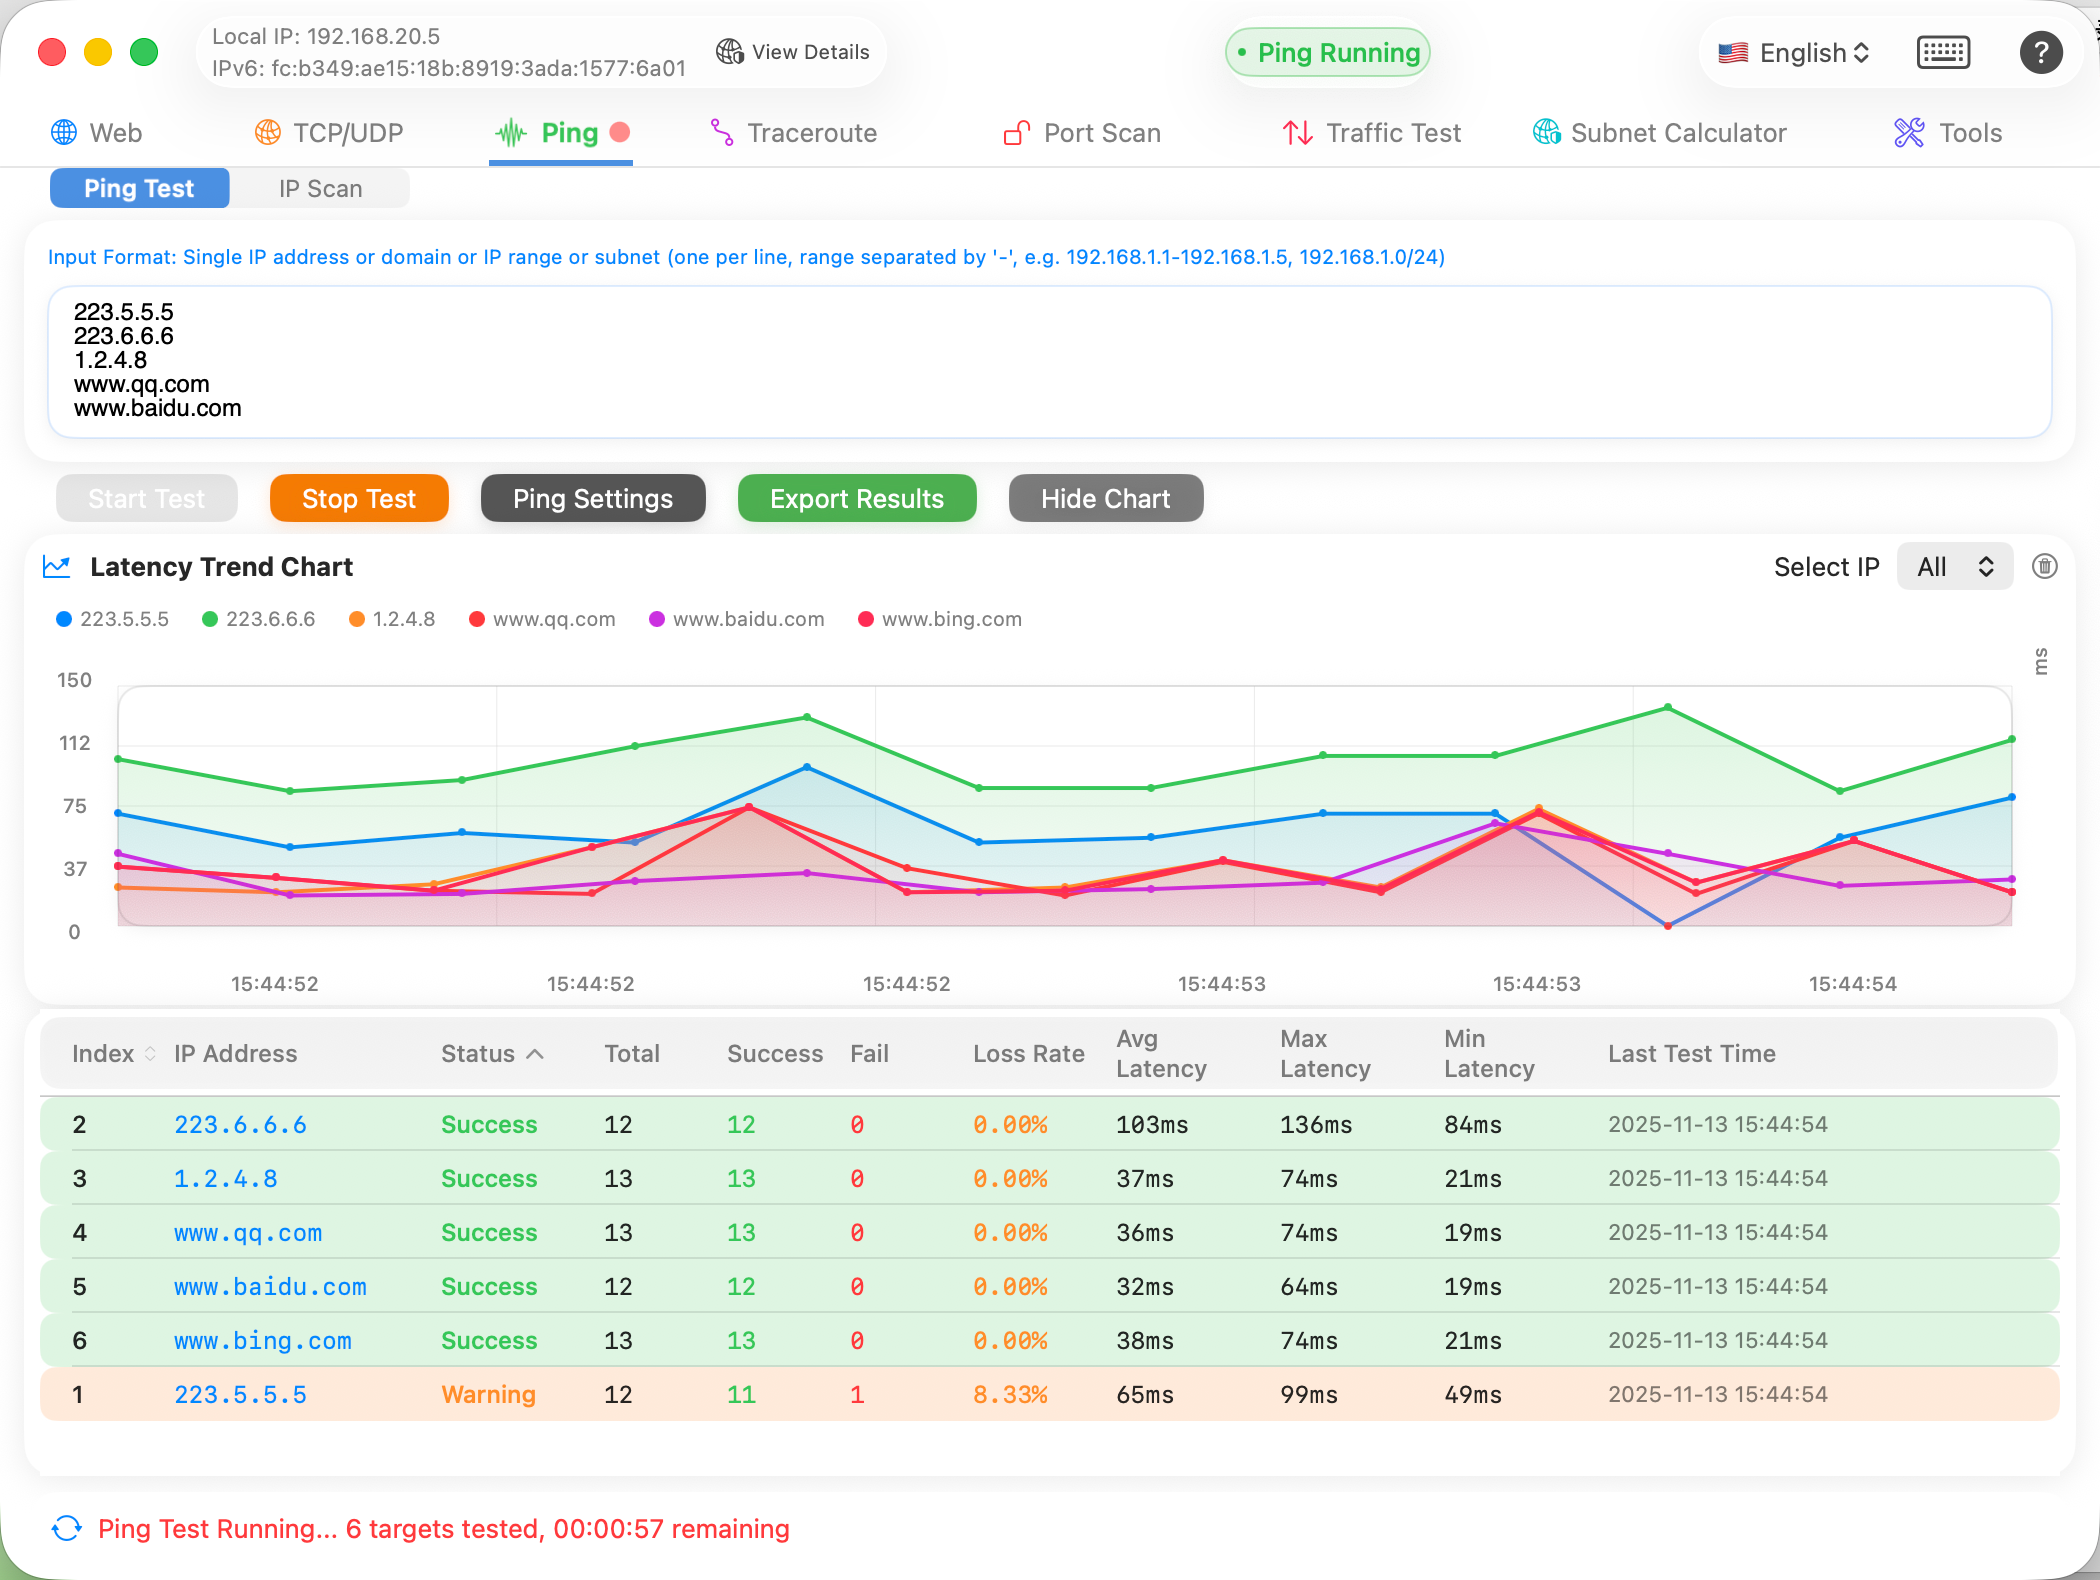Toggle the www.baidu.com legend entry
The width and height of the screenshot is (2100, 1580).
tap(736, 618)
